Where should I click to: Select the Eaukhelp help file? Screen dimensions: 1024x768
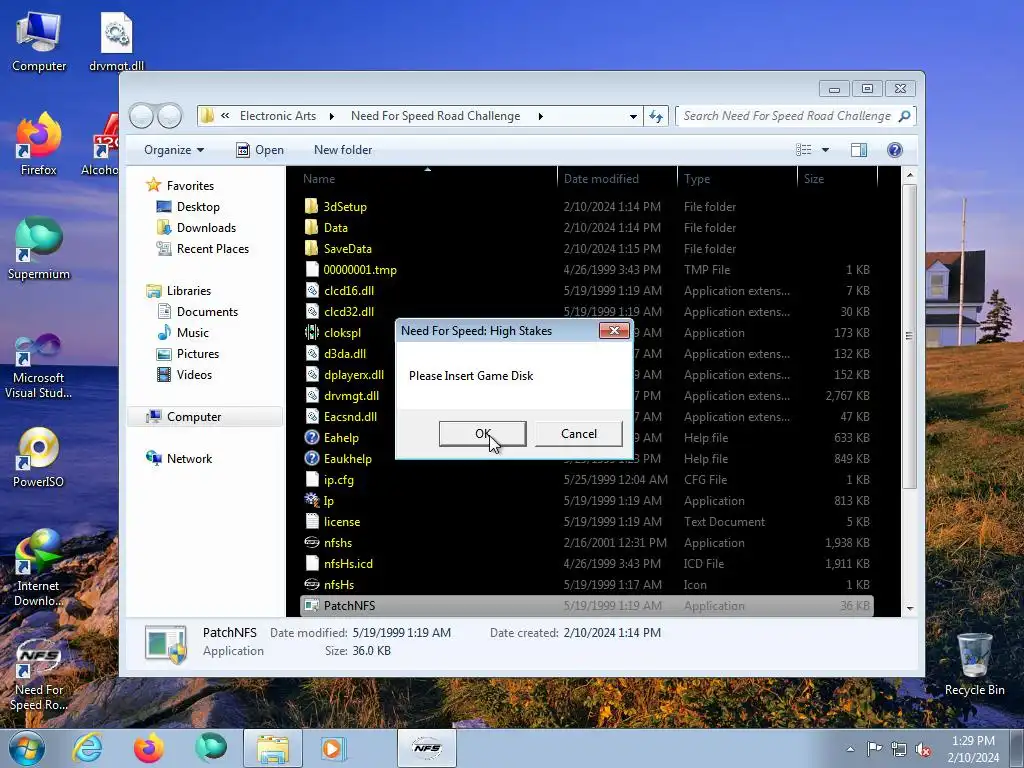(x=347, y=458)
